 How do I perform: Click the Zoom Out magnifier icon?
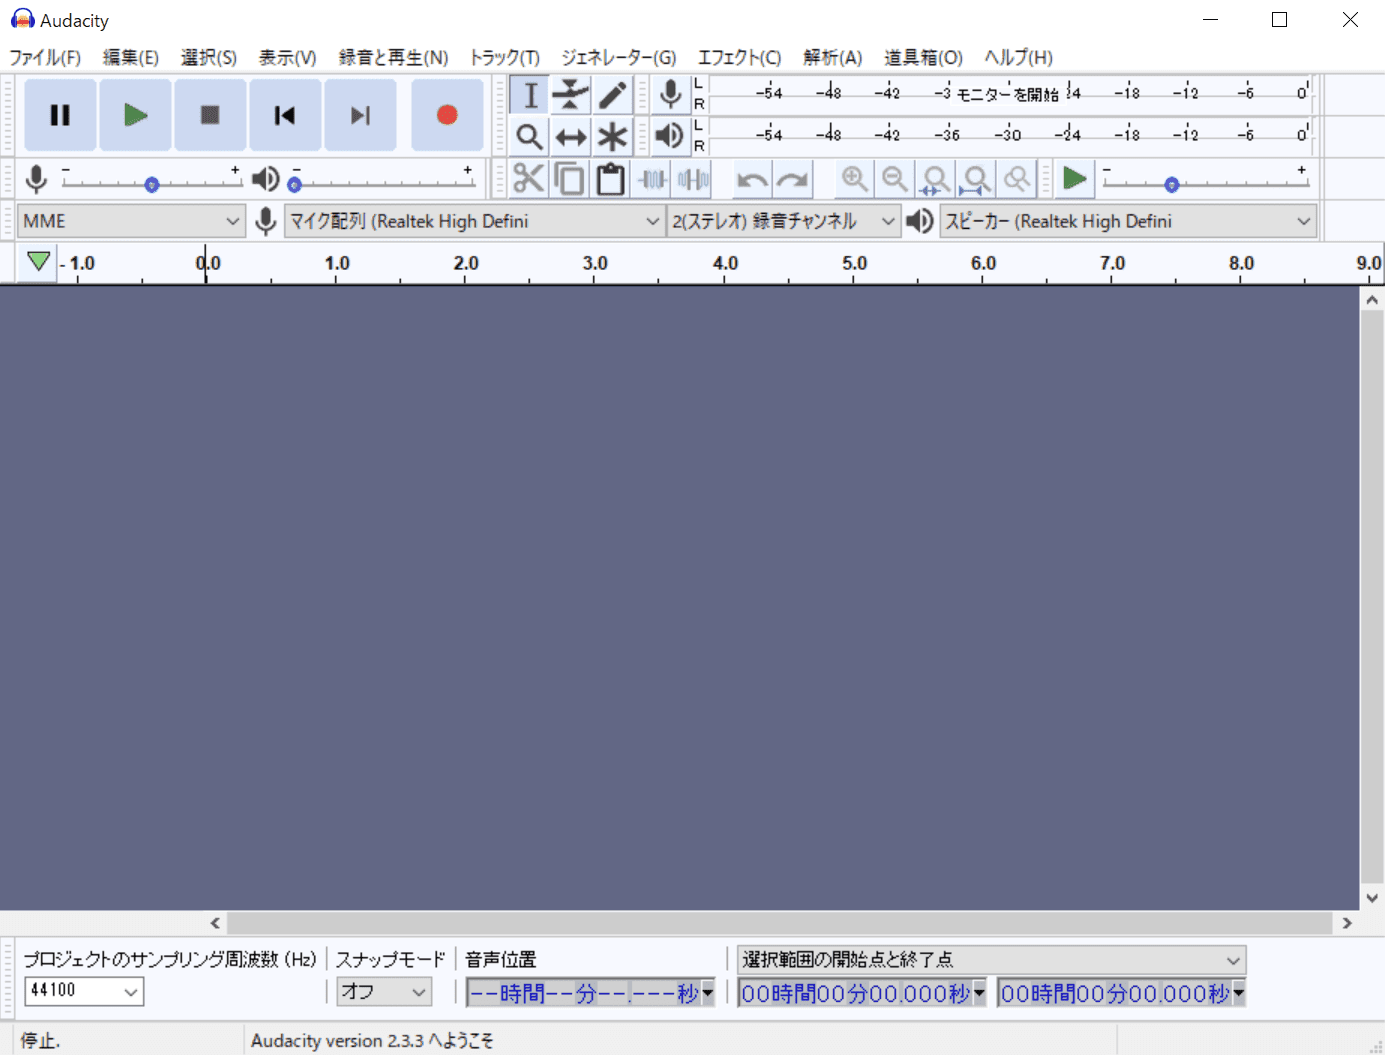(x=895, y=179)
